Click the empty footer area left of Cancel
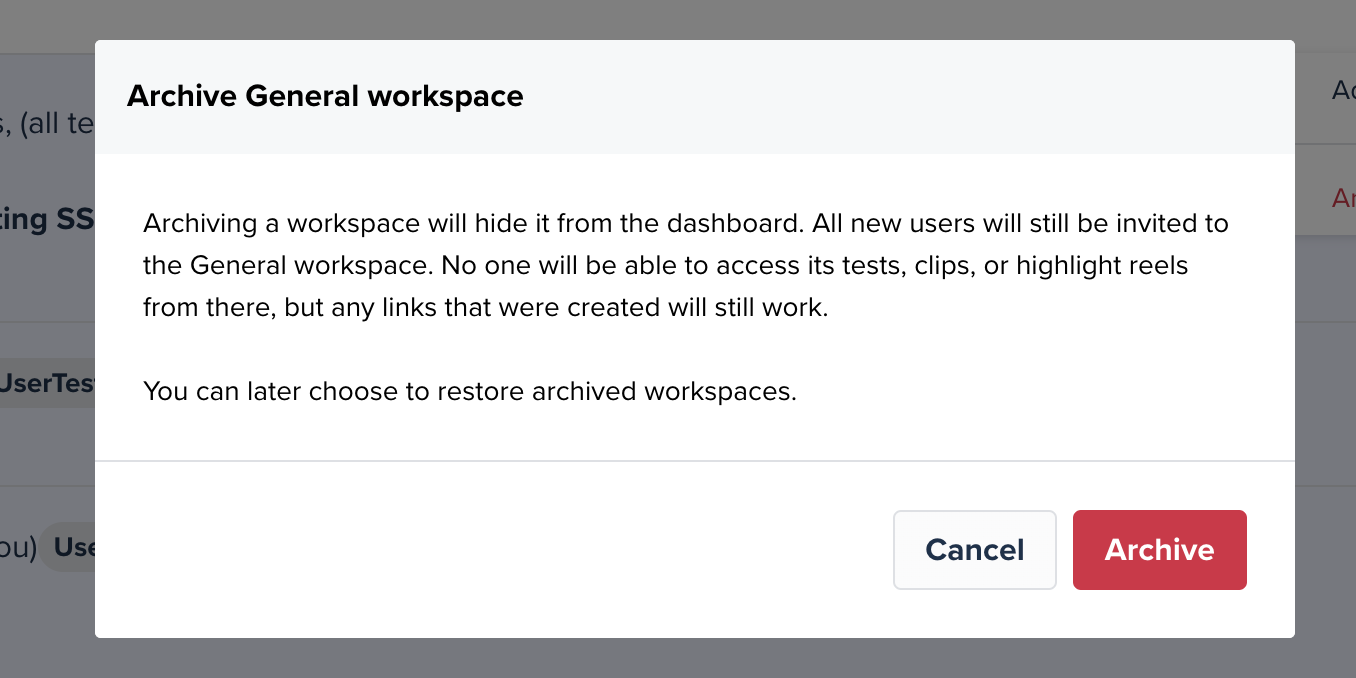The width and height of the screenshot is (1356, 678). [x=490, y=550]
